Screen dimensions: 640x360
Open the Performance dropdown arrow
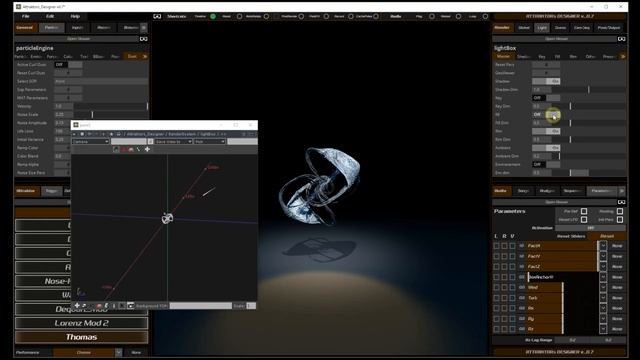(118, 352)
